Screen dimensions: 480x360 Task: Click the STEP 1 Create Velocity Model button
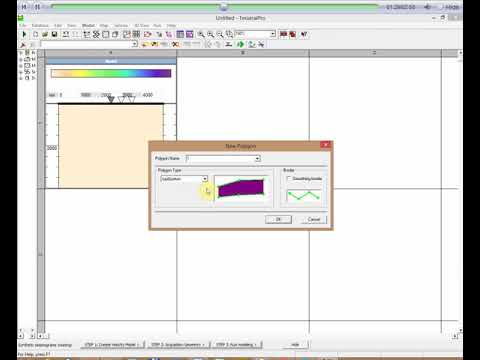112,344
